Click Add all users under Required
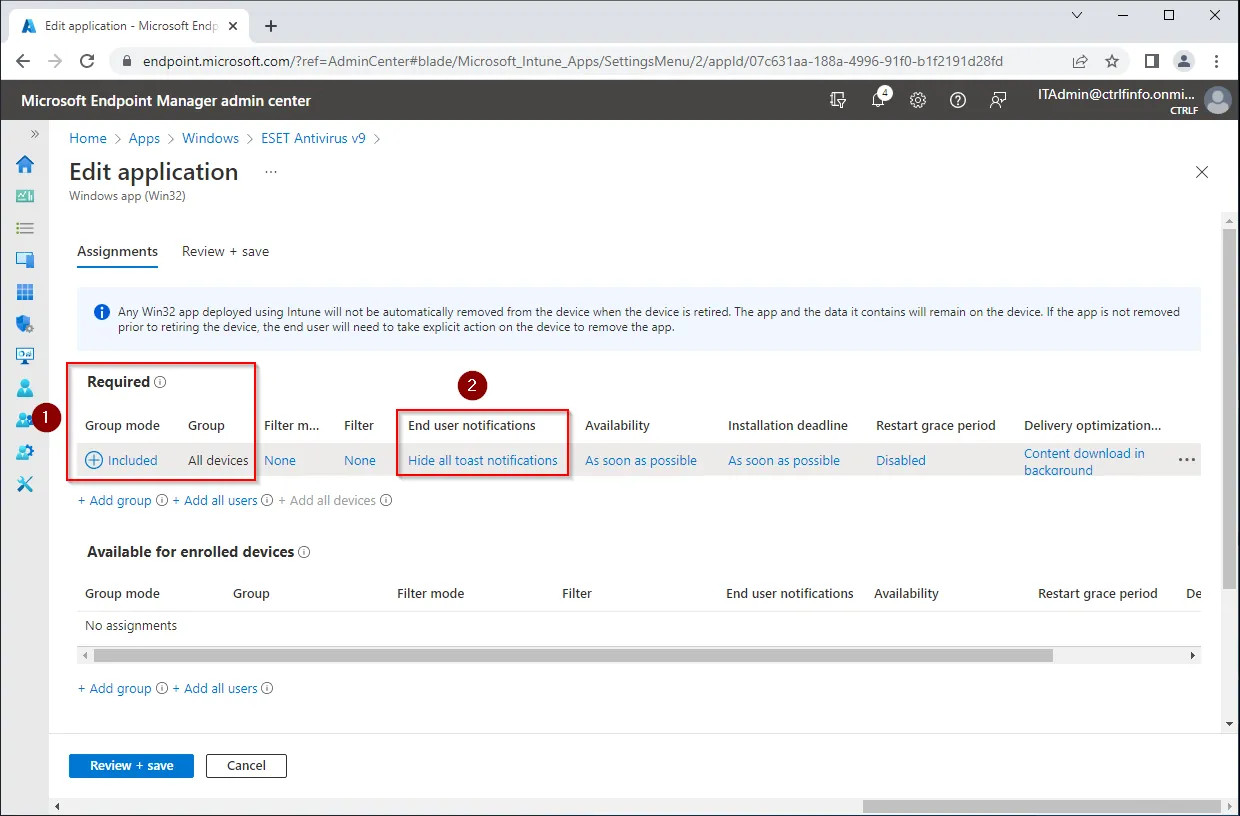Screen dimensions: 1240x816 215,501
